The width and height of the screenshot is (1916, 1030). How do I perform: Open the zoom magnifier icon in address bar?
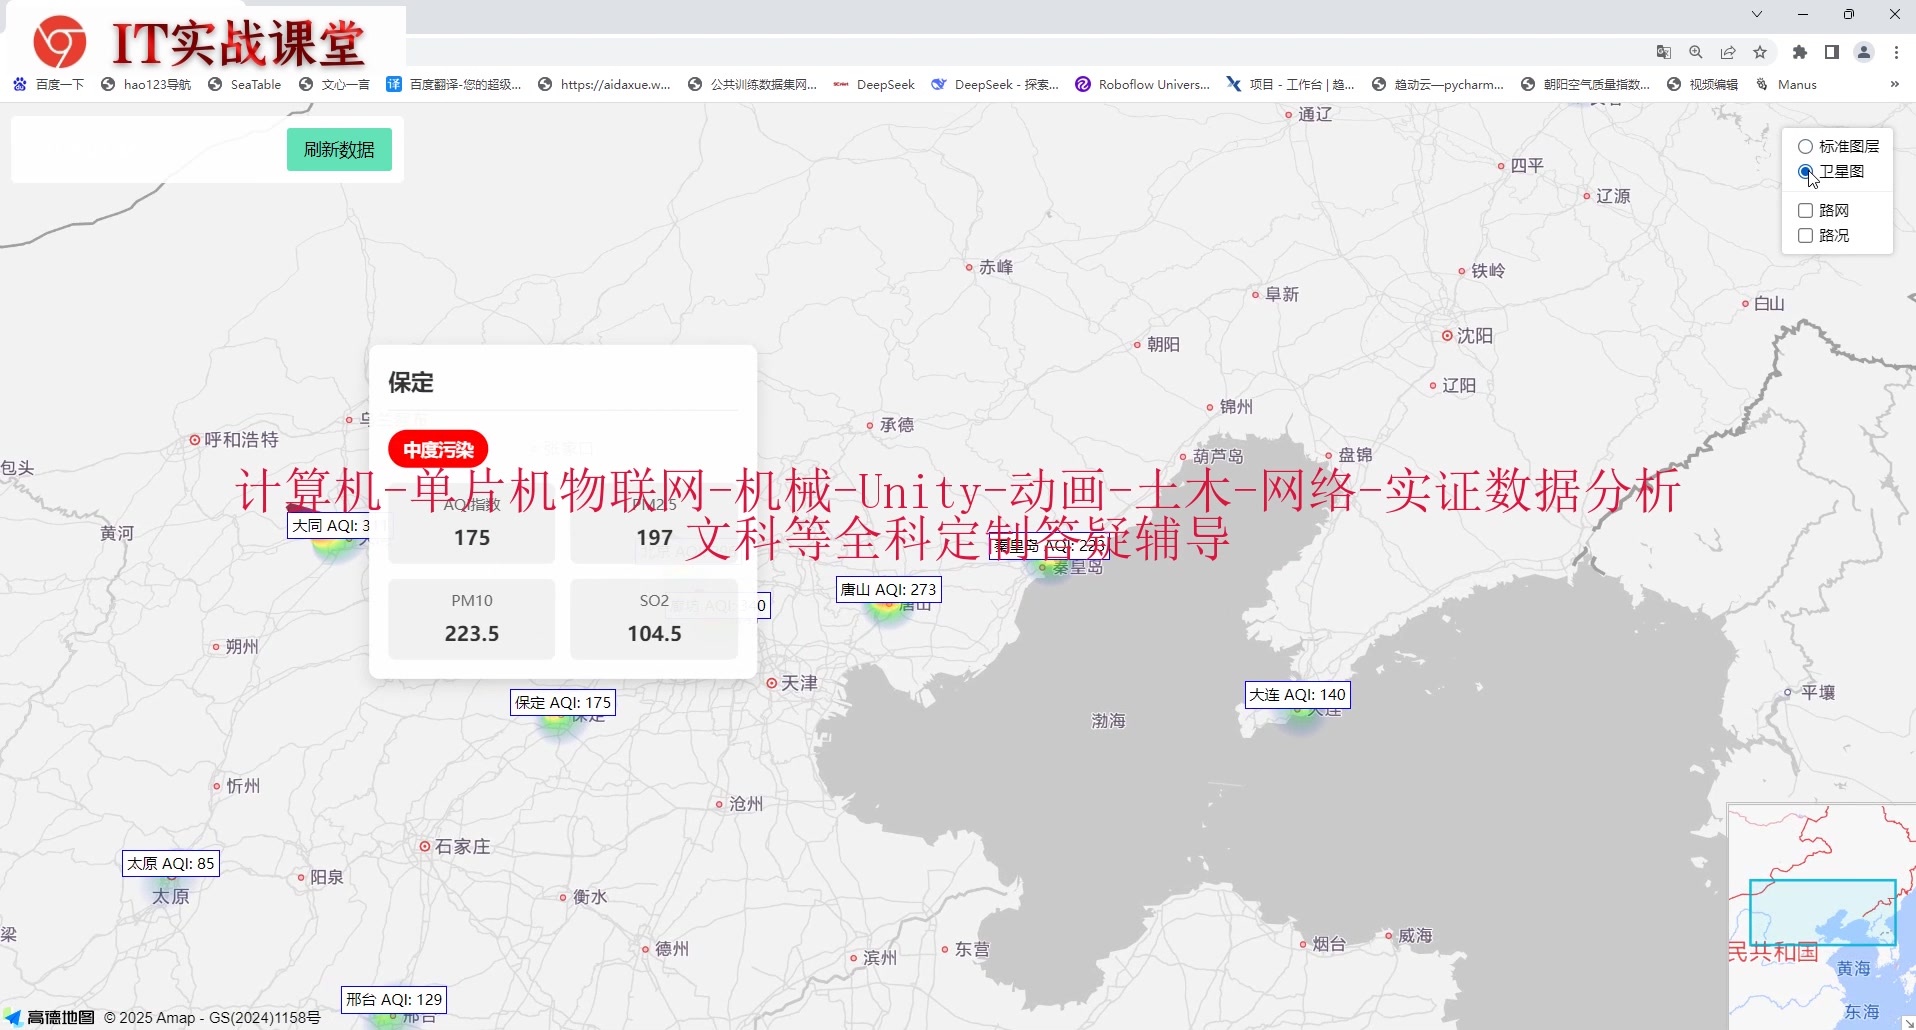click(x=1696, y=52)
